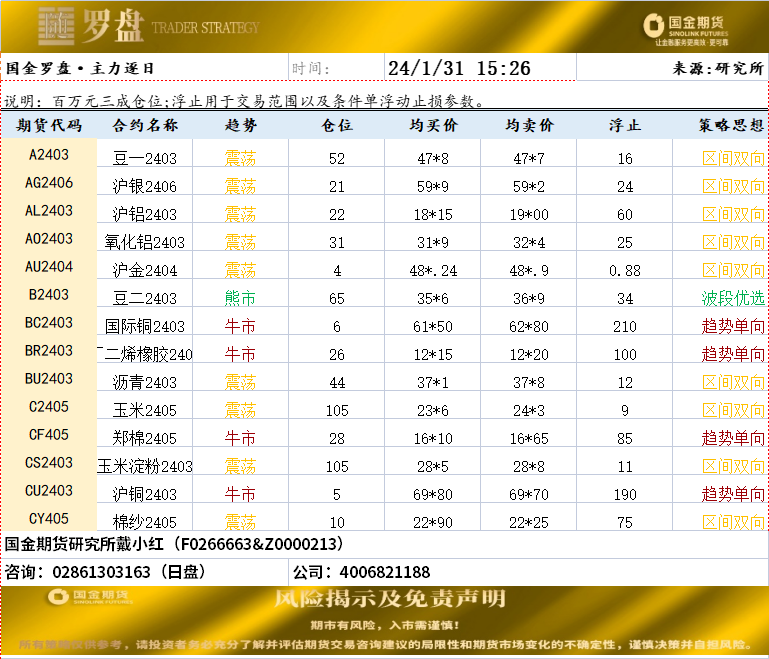The image size is (769, 659).
Task: Click the average sell price 19*00
Action: (529, 215)
